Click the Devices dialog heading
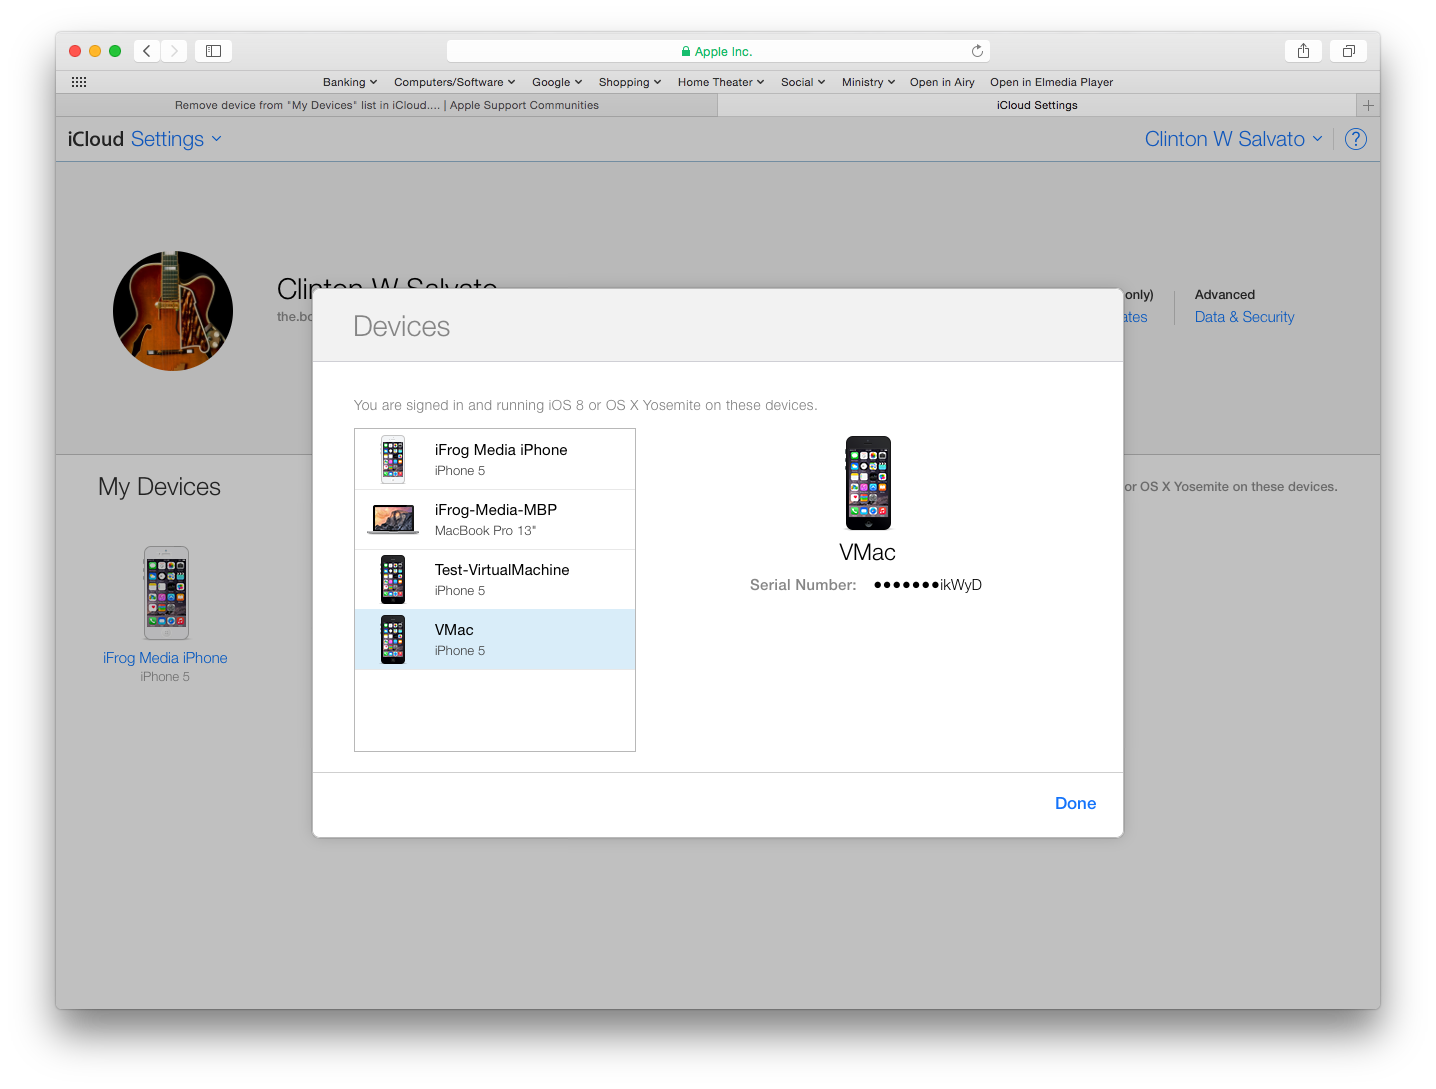The width and height of the screenshot is (1436, 1089). coord(402,326)
